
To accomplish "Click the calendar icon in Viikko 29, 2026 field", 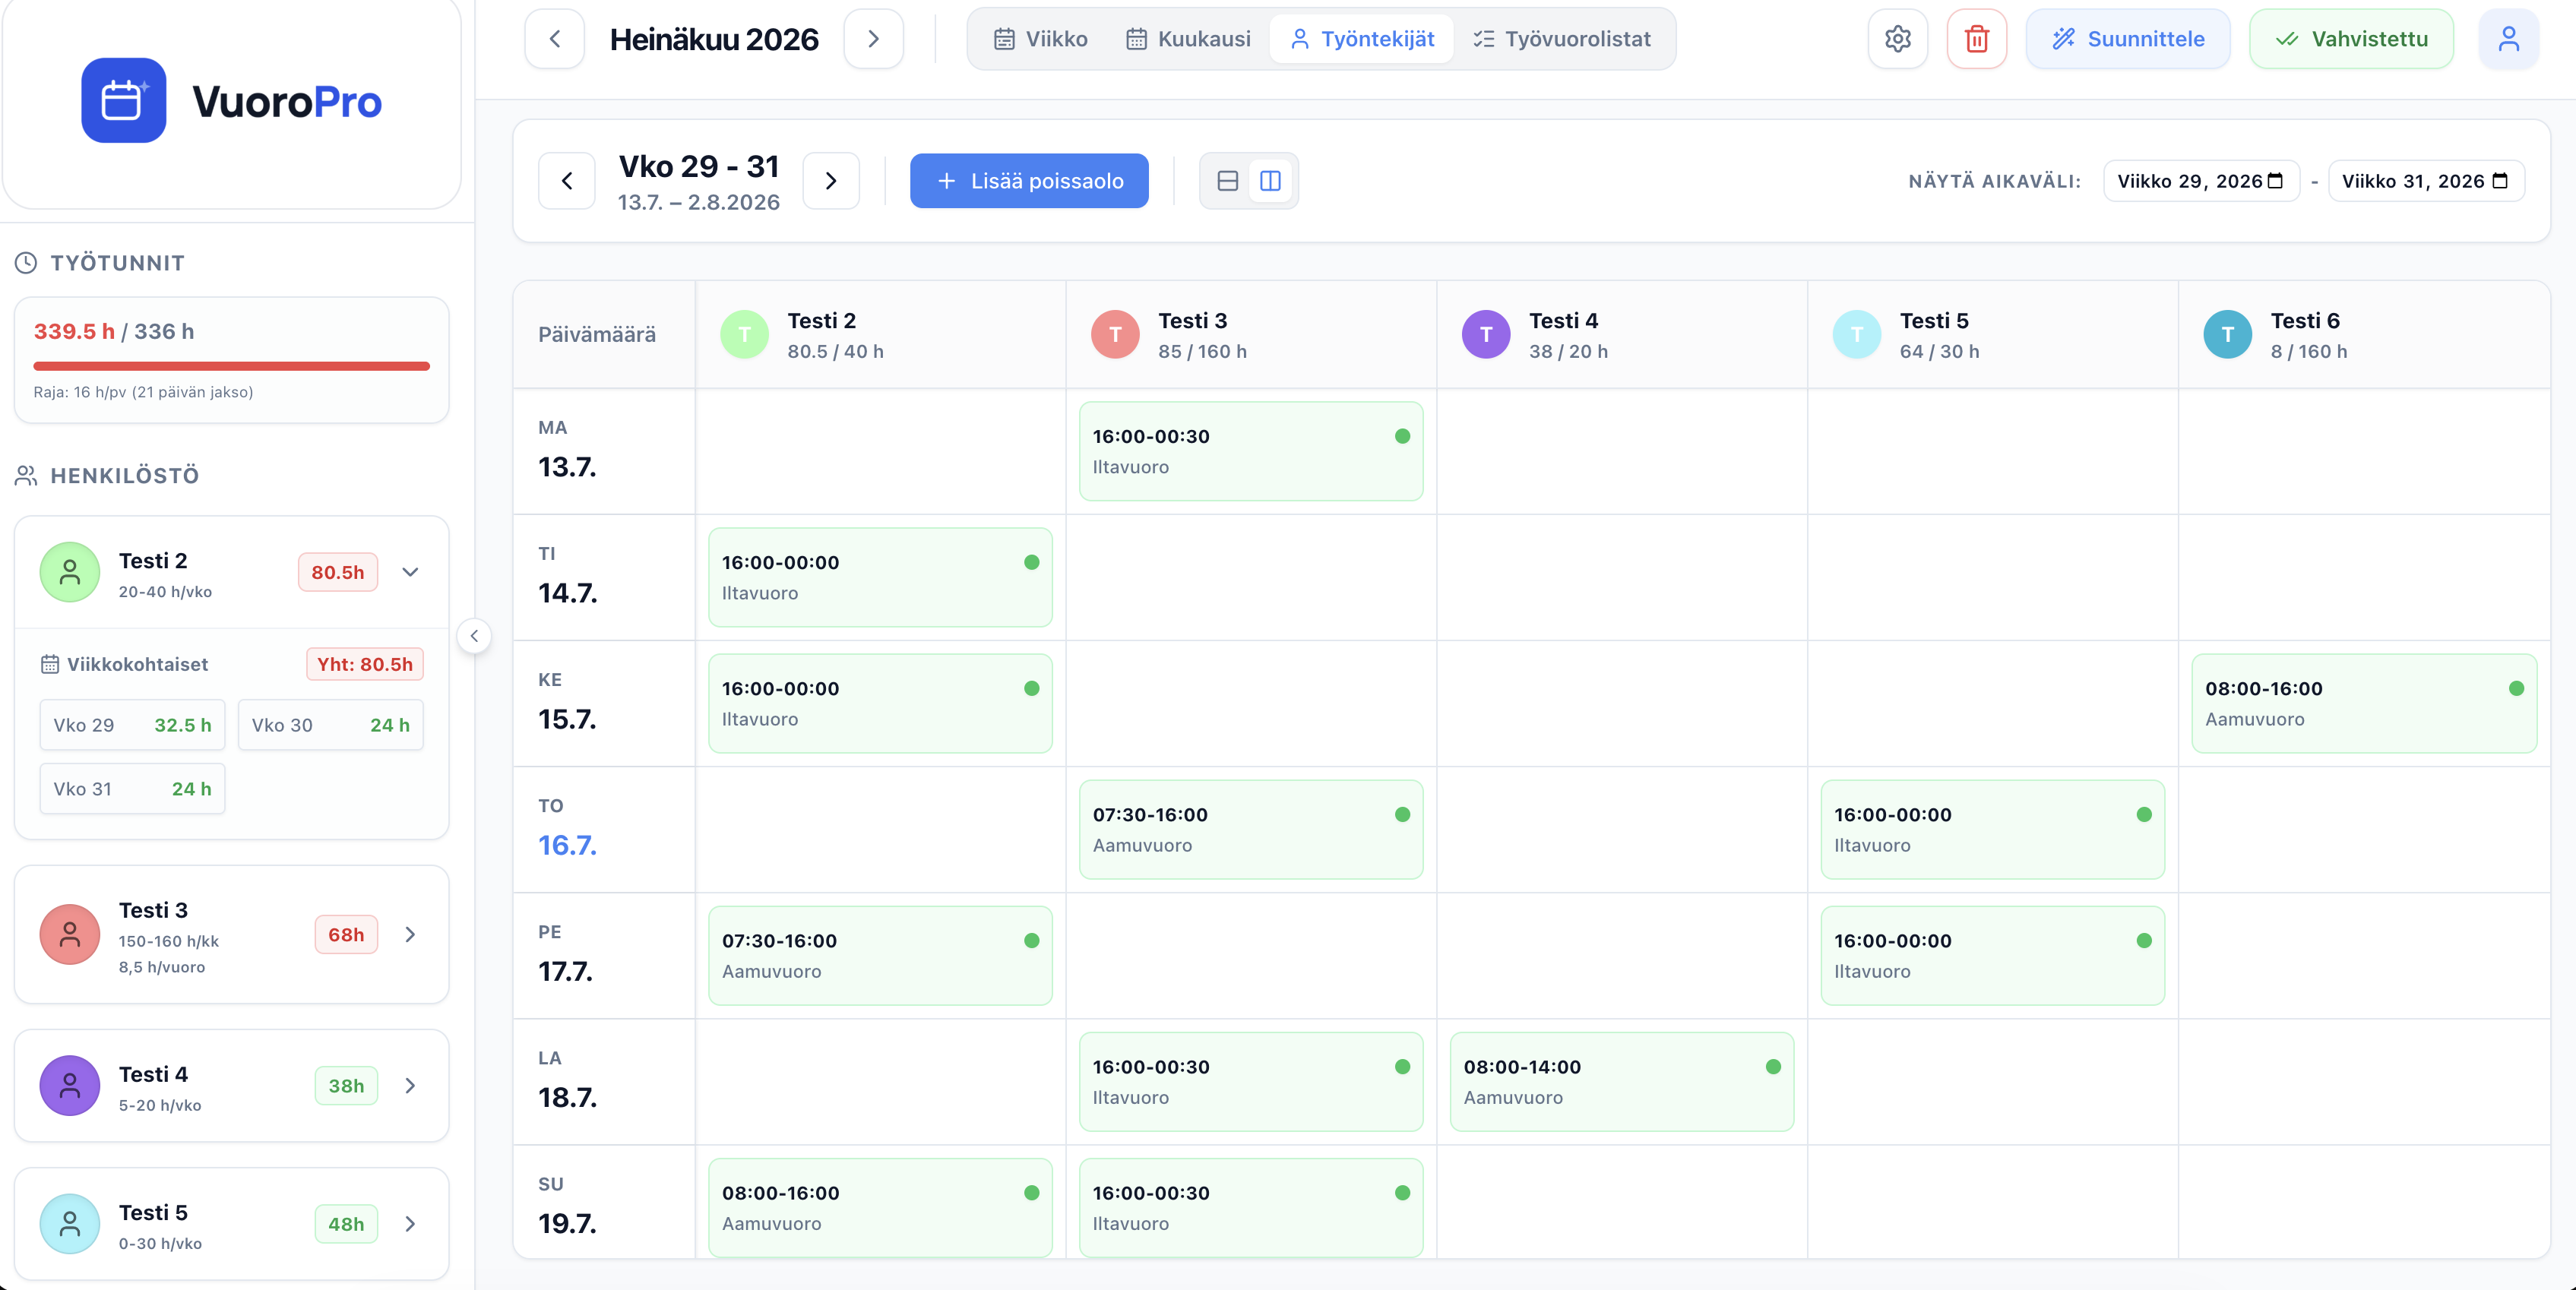I will click(2275, 181).
